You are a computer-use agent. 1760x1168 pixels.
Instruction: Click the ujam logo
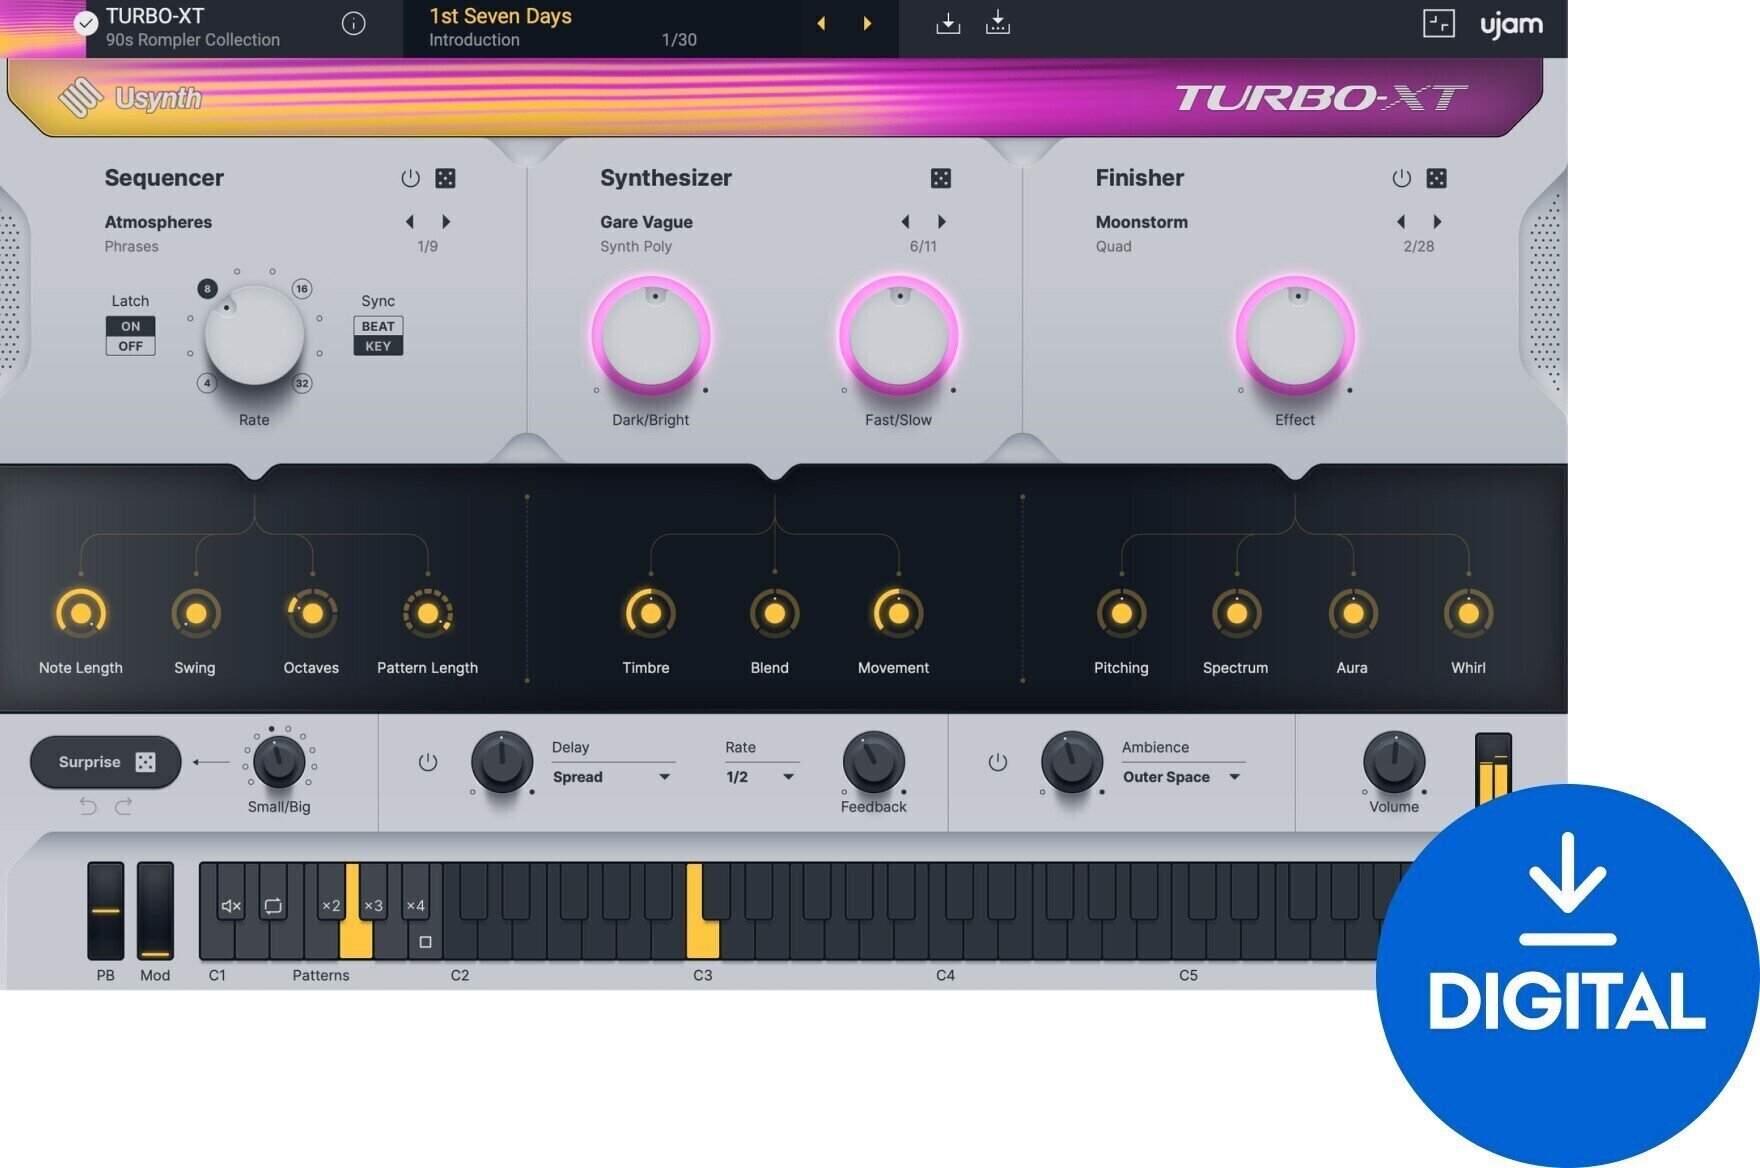pyautogui.click(x=1511, y=25)
